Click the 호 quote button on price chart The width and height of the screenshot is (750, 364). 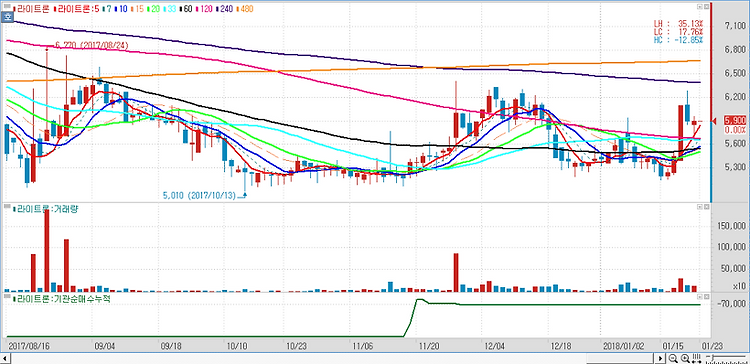tap(7, 17)
